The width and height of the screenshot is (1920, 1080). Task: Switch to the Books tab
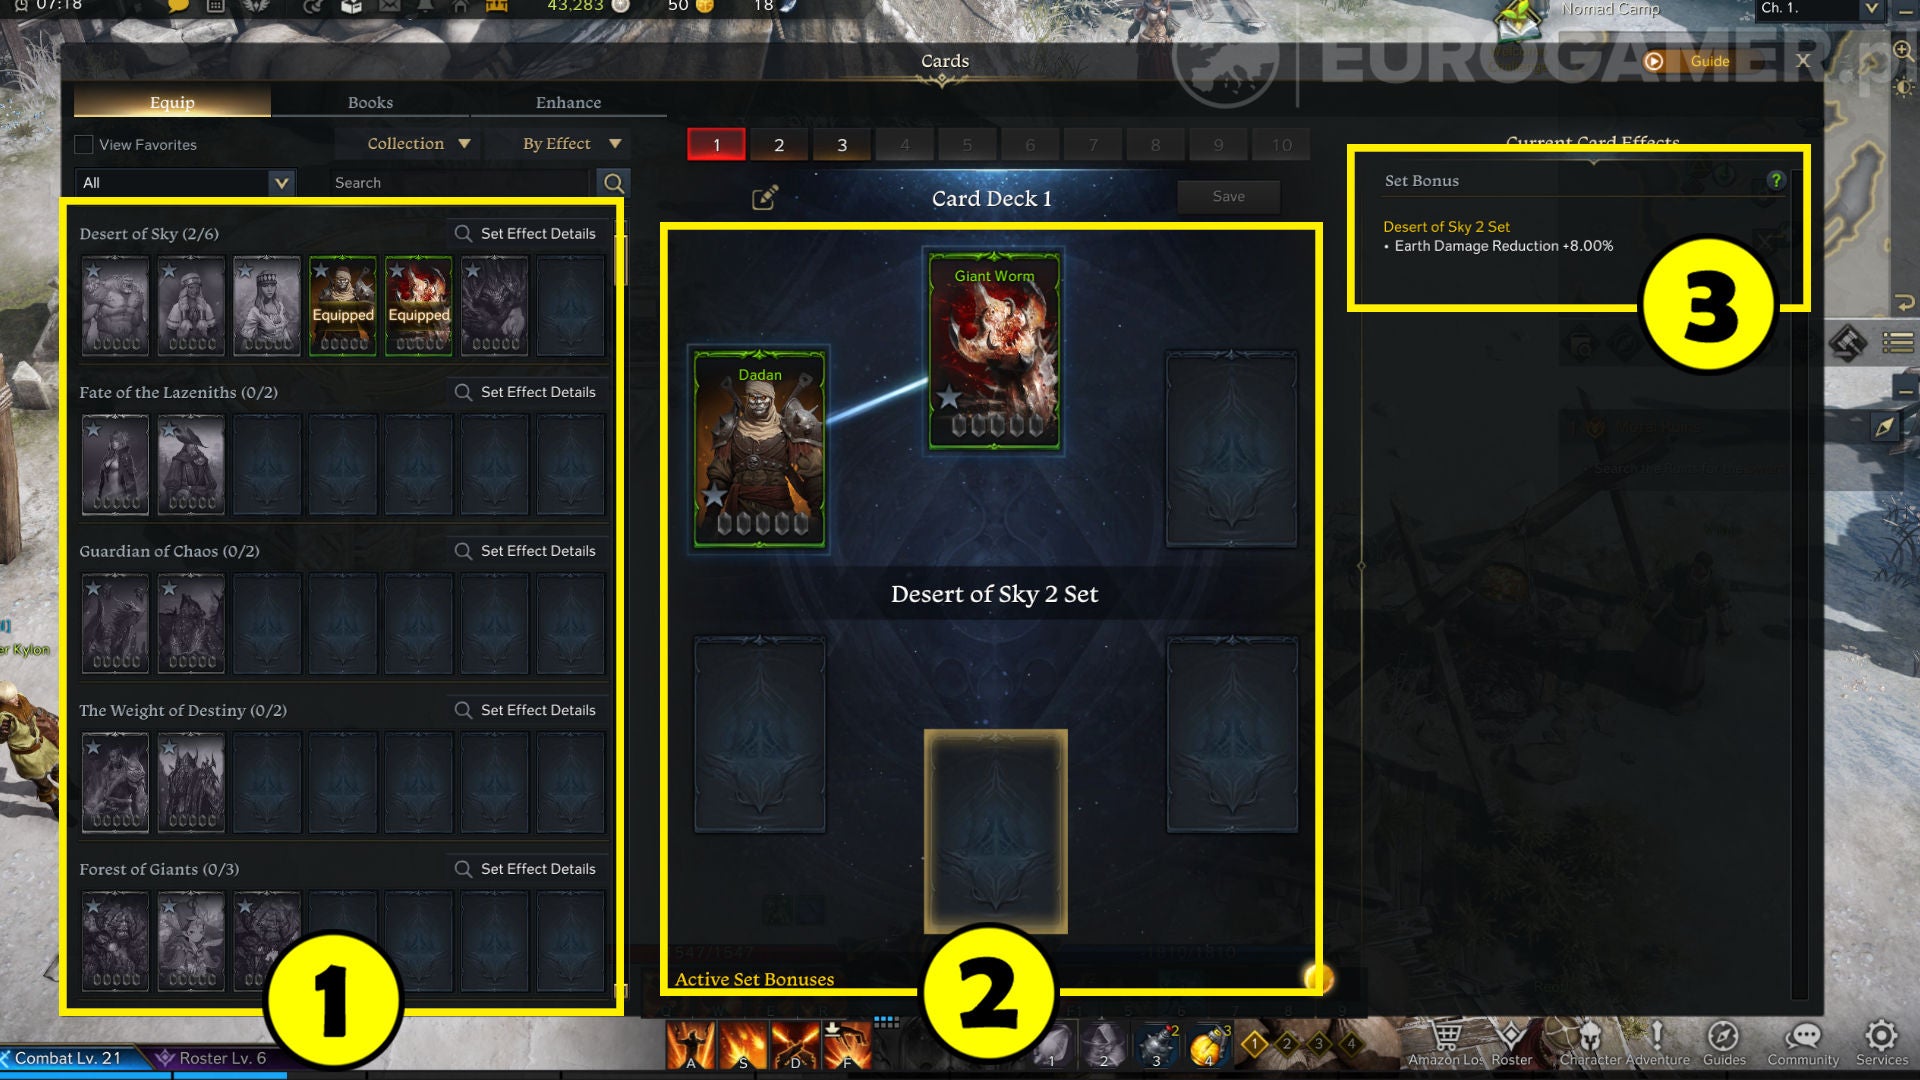(370, 102)
